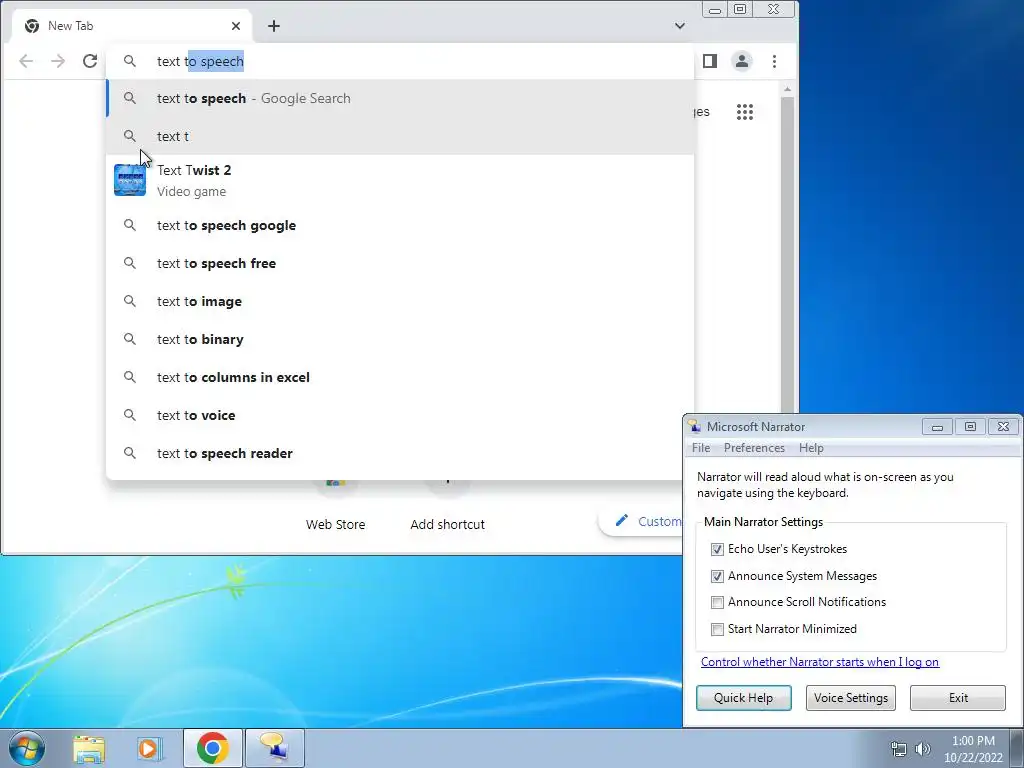Pick 'text to speech free' suggestion
Screen dimensions: 1024x768
pyautogui.click(x=400, y=263)
